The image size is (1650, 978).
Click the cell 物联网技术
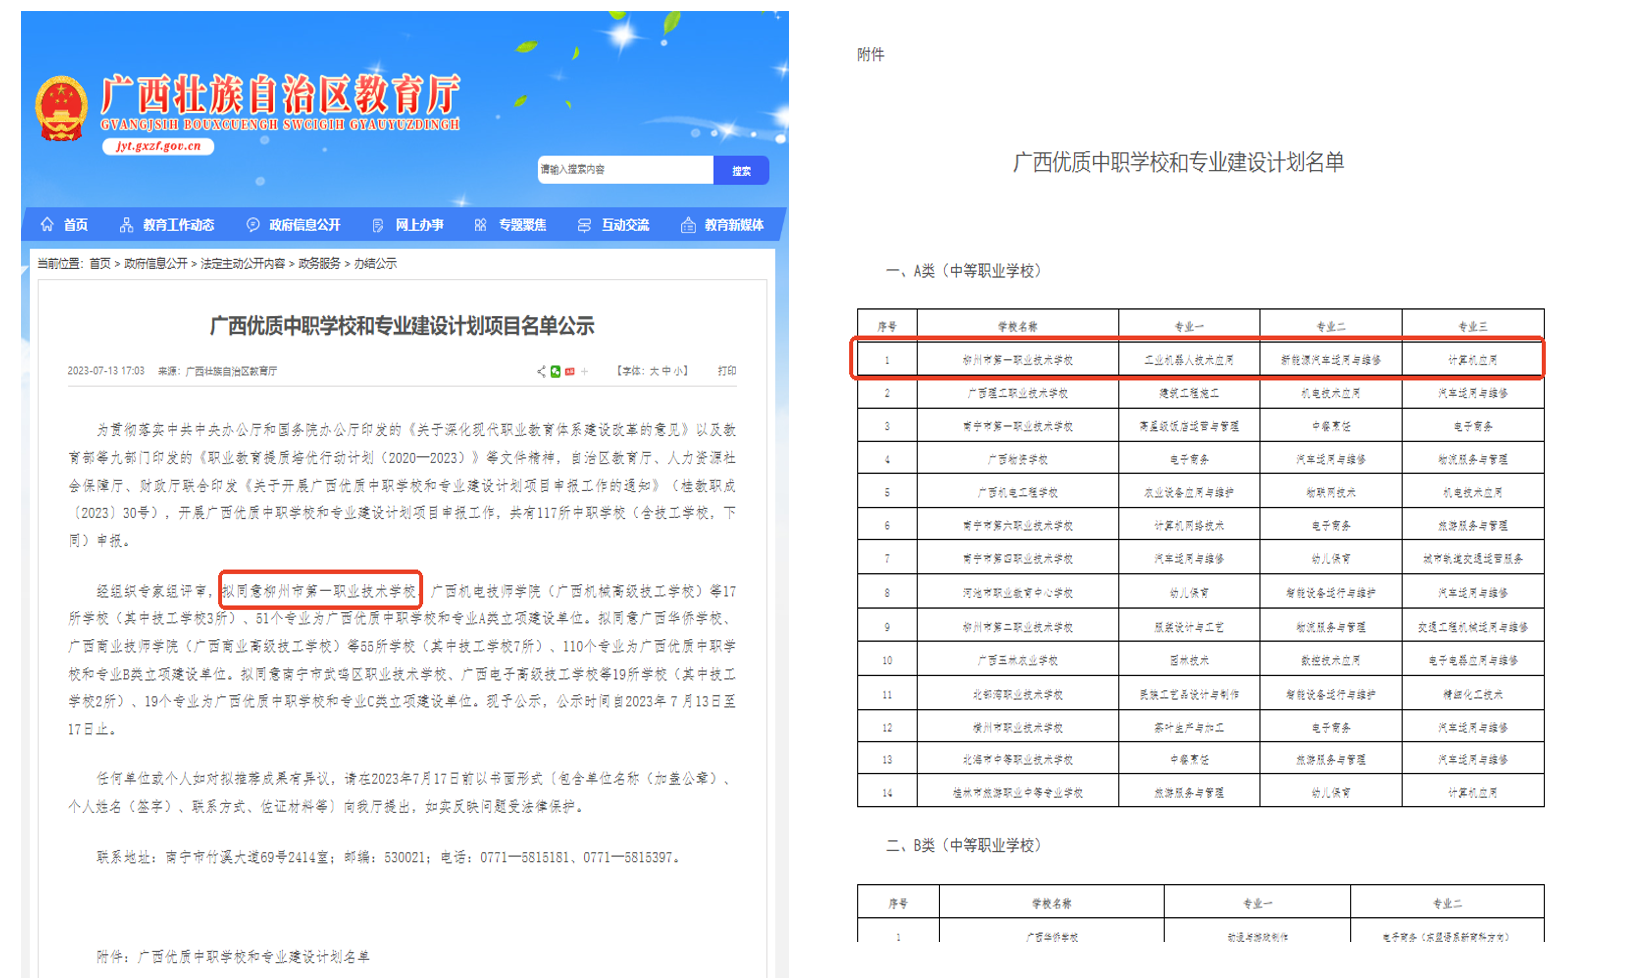pos(1331,493)
